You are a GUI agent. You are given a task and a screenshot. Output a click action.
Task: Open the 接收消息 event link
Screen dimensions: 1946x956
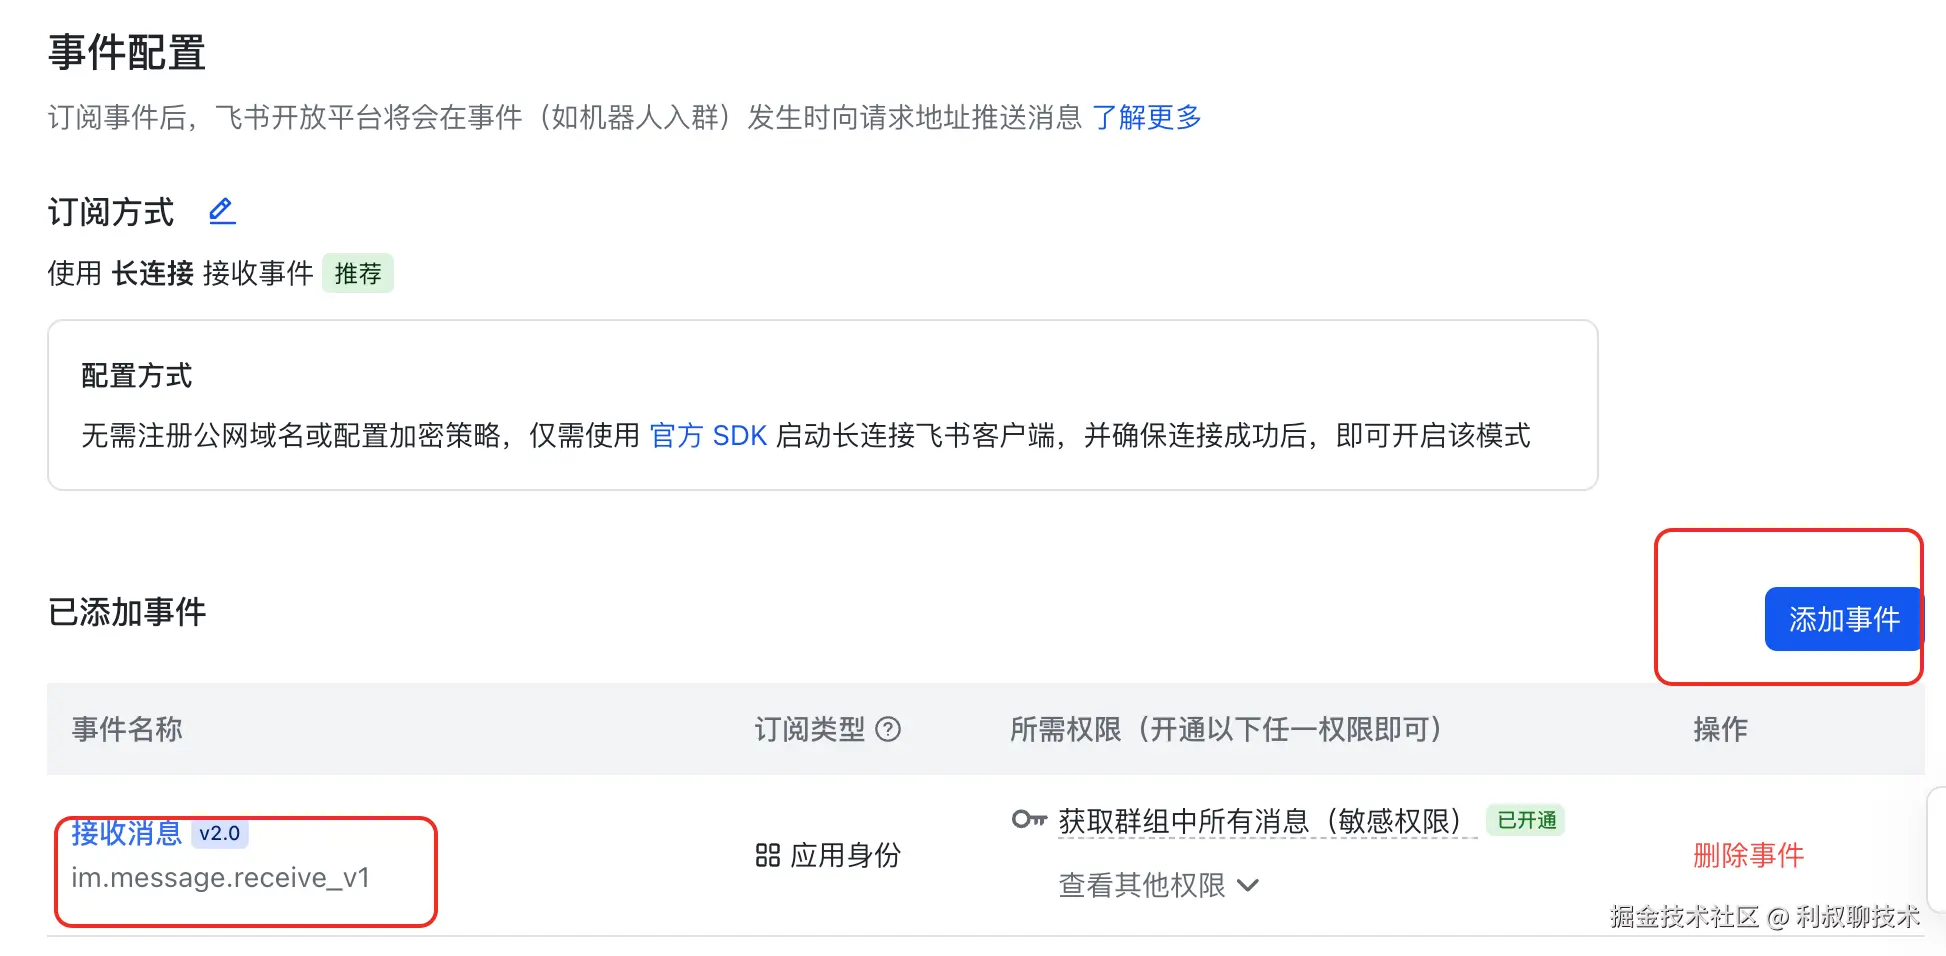pyautogui.click(x=126, y=833)
